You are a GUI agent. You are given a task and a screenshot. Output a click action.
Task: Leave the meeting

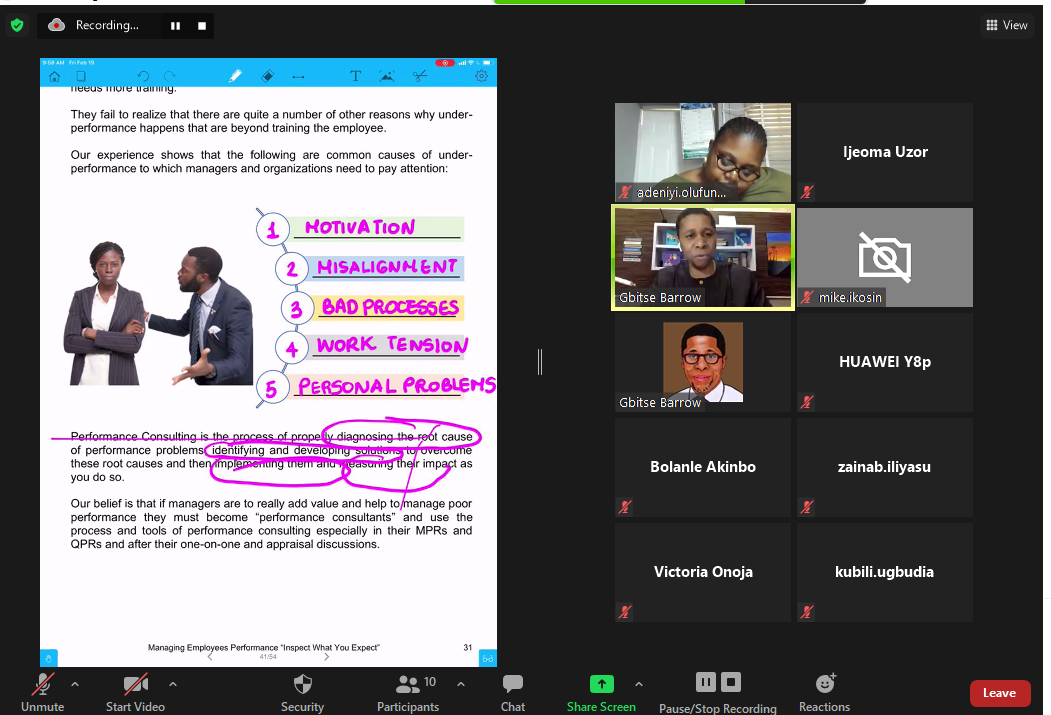999,693
